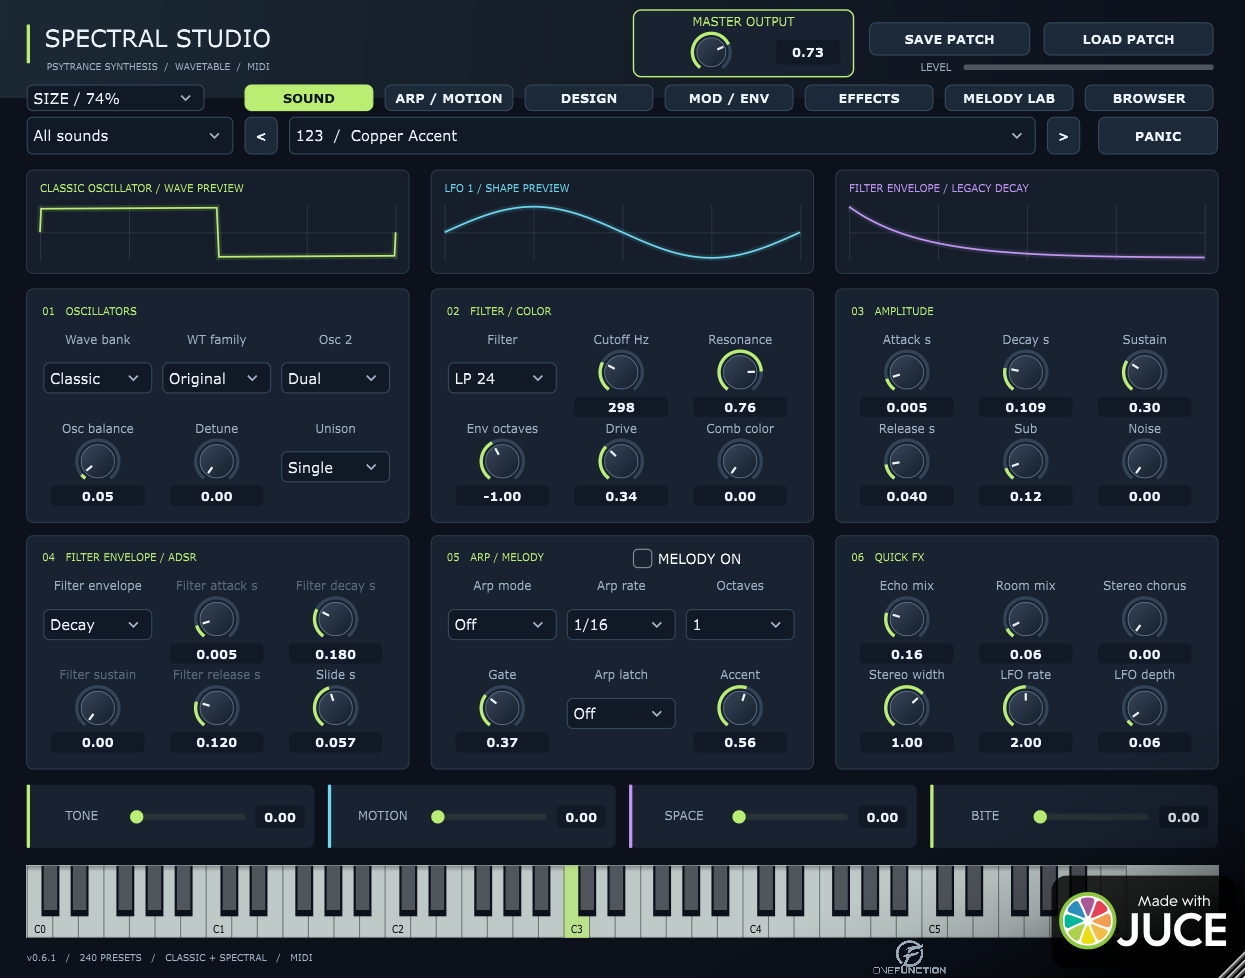Image resolution: width=1245 pixels, height=978 pixels.
Task: Click the Noise knob
Action: point(1145,461)
